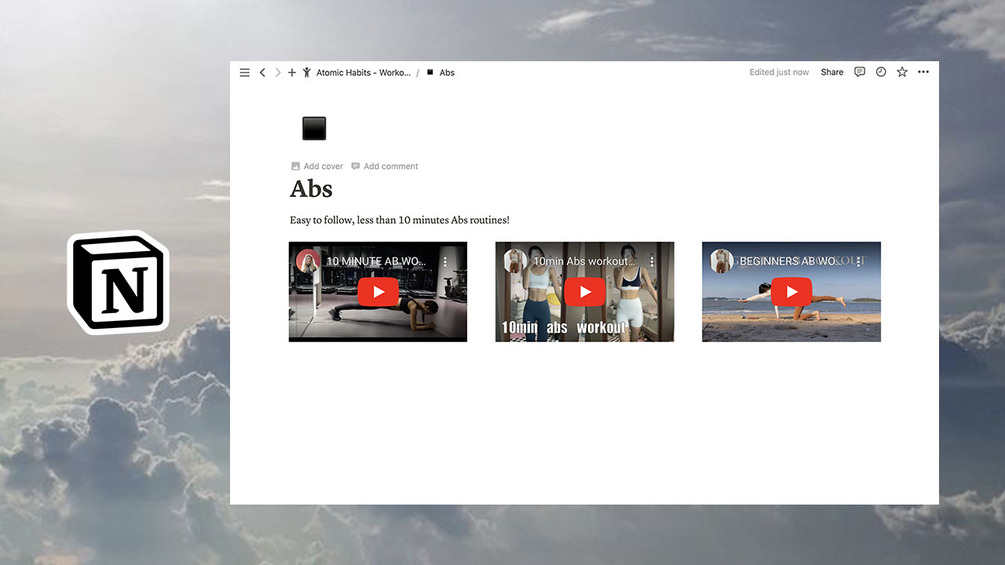Image resolution: width=1005 pixels, height=565 pixels.
Task: Go forward with the right arrow
Action: tap(278, 72)
